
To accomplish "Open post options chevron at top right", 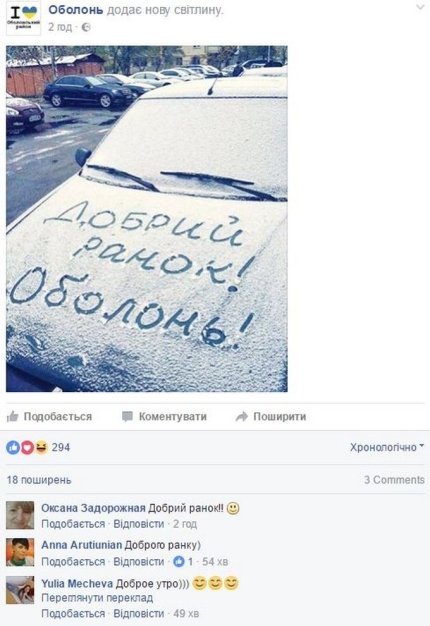I will [x=420, y=7].
